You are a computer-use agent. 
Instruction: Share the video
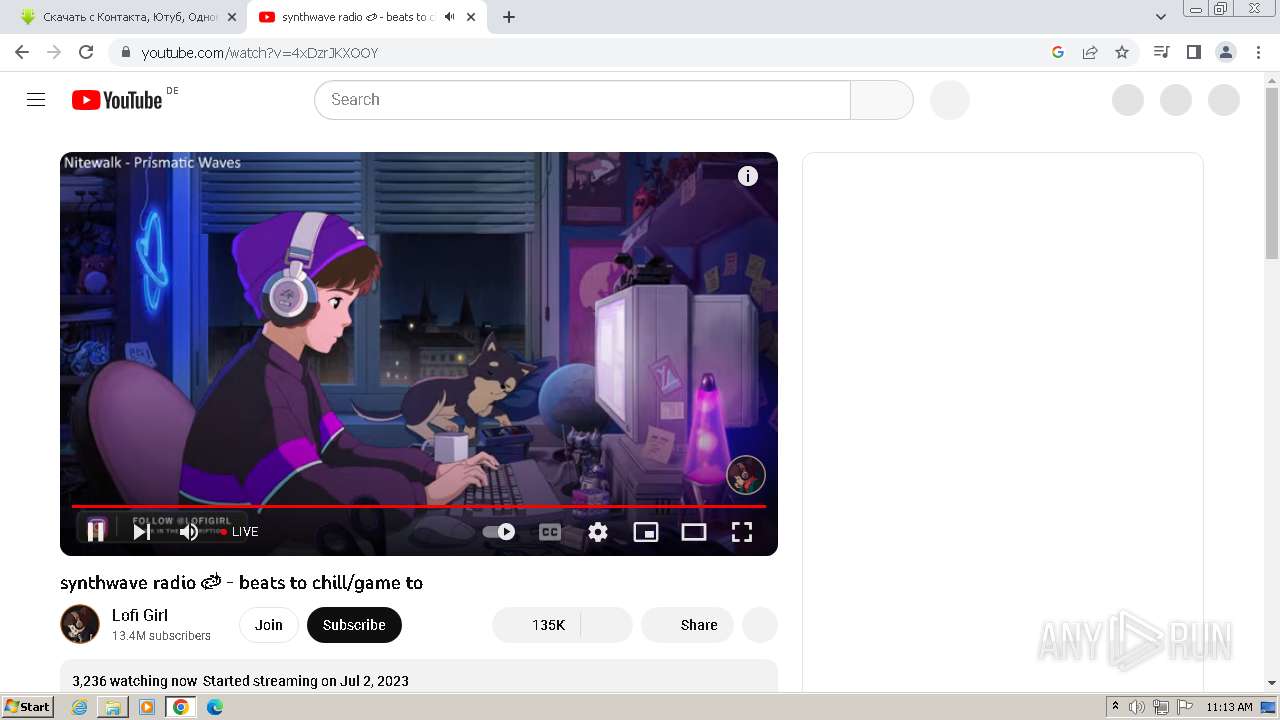[x=687, y=625]
